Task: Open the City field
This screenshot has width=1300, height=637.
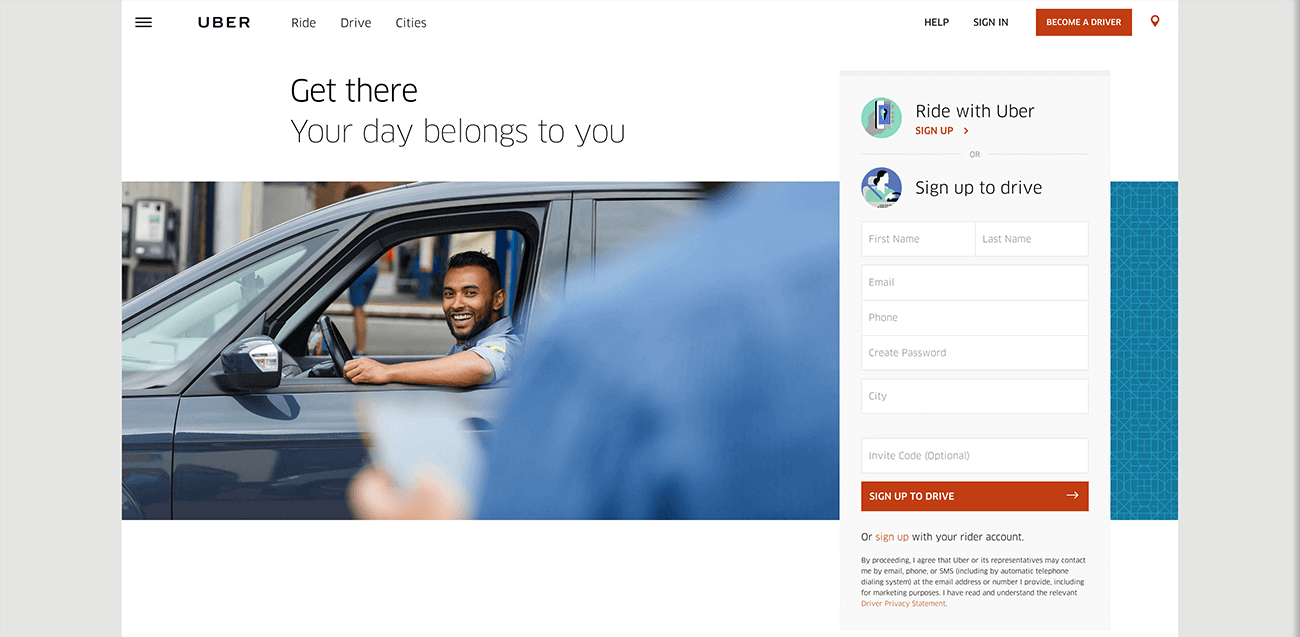Action: (x=975, y=396)
